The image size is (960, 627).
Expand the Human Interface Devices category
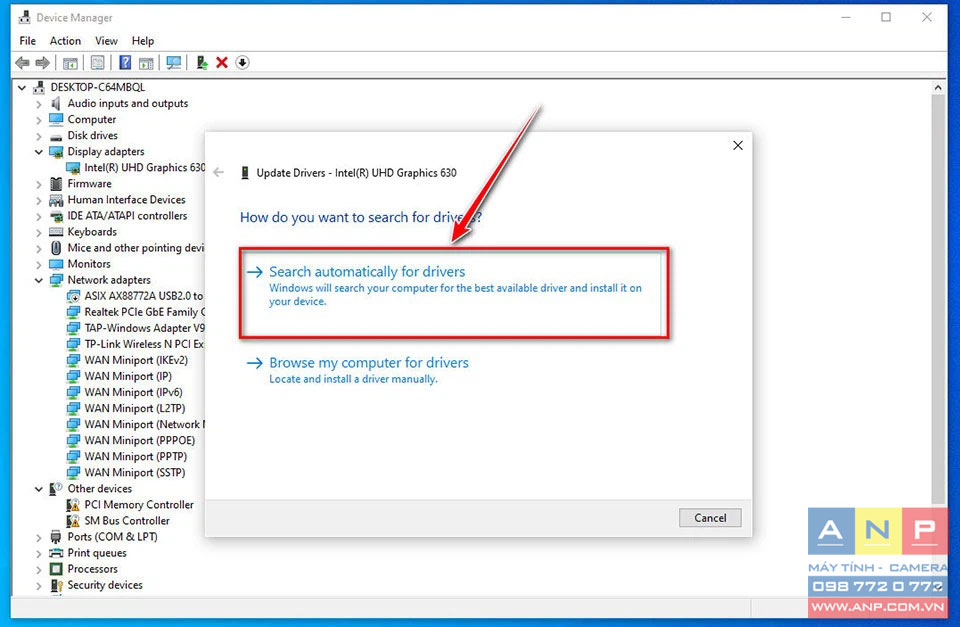coord(39,200)
